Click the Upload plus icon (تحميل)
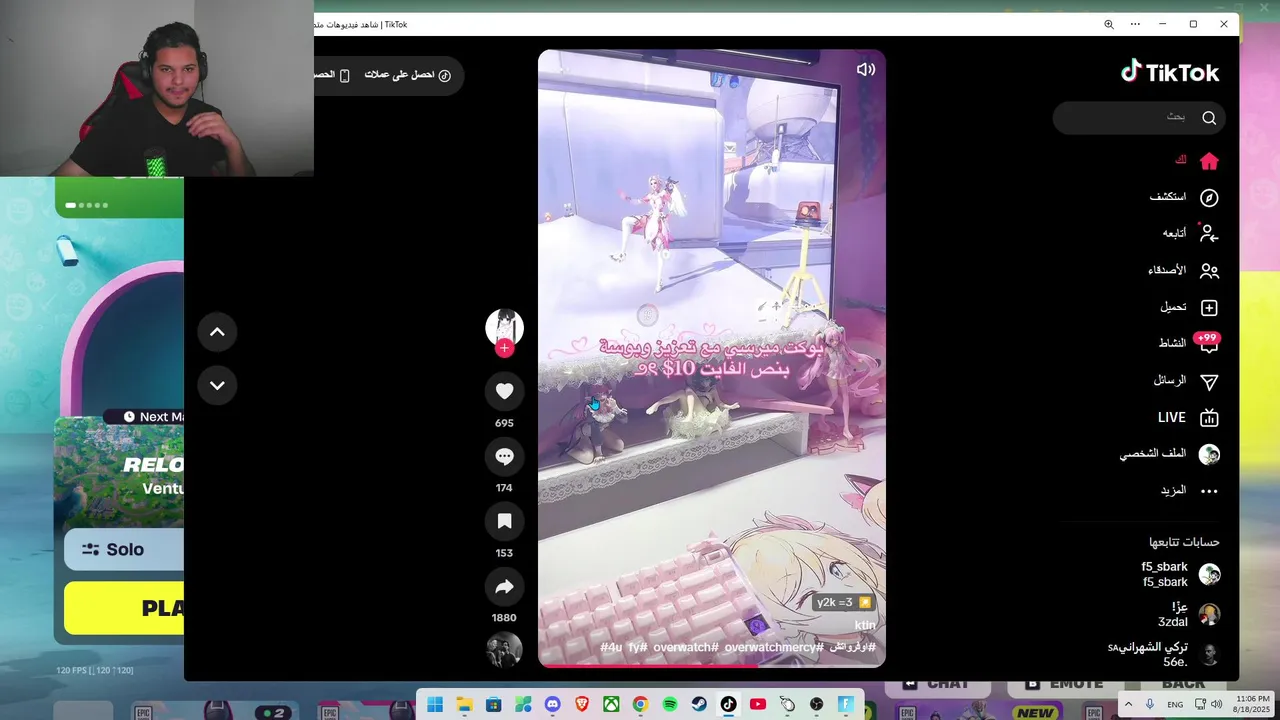This screenshot has width=1280, height=720. tap(1209, 308)
